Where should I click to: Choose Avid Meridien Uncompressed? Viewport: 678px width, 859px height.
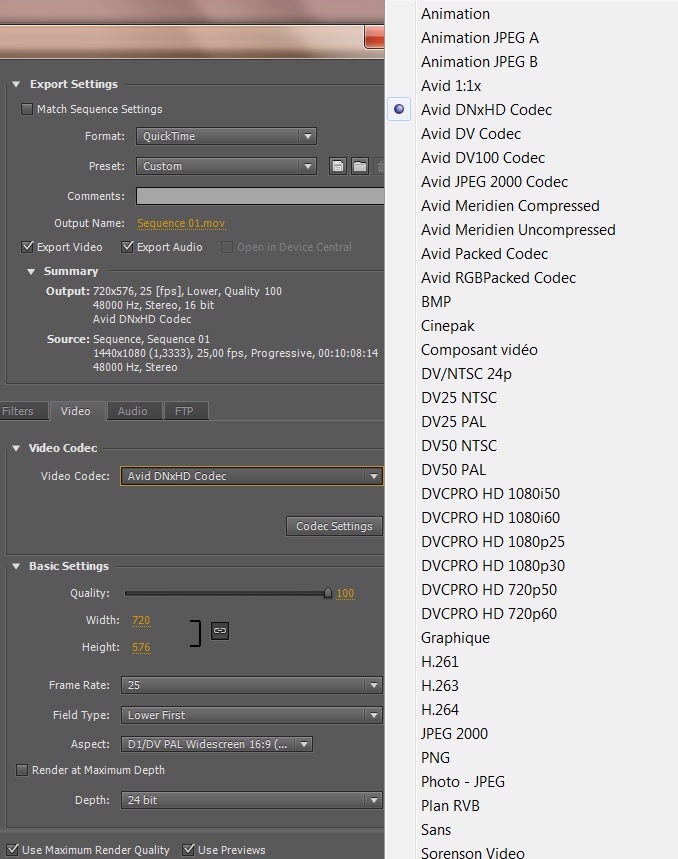pos(518,230)
